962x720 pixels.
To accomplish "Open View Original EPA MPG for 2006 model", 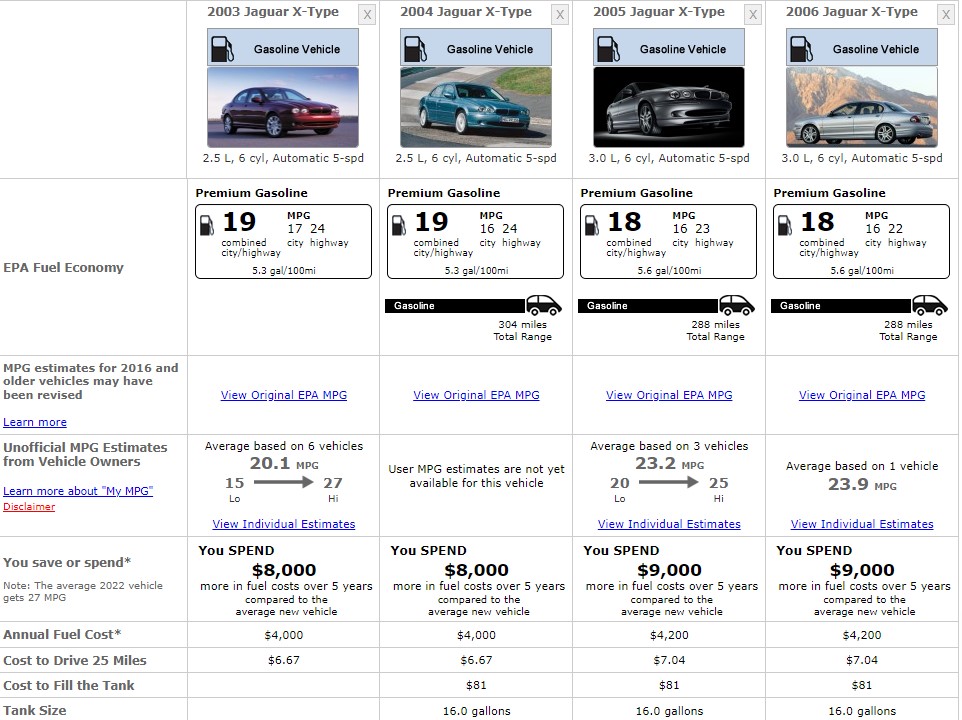I will click(x=862, y=395).
